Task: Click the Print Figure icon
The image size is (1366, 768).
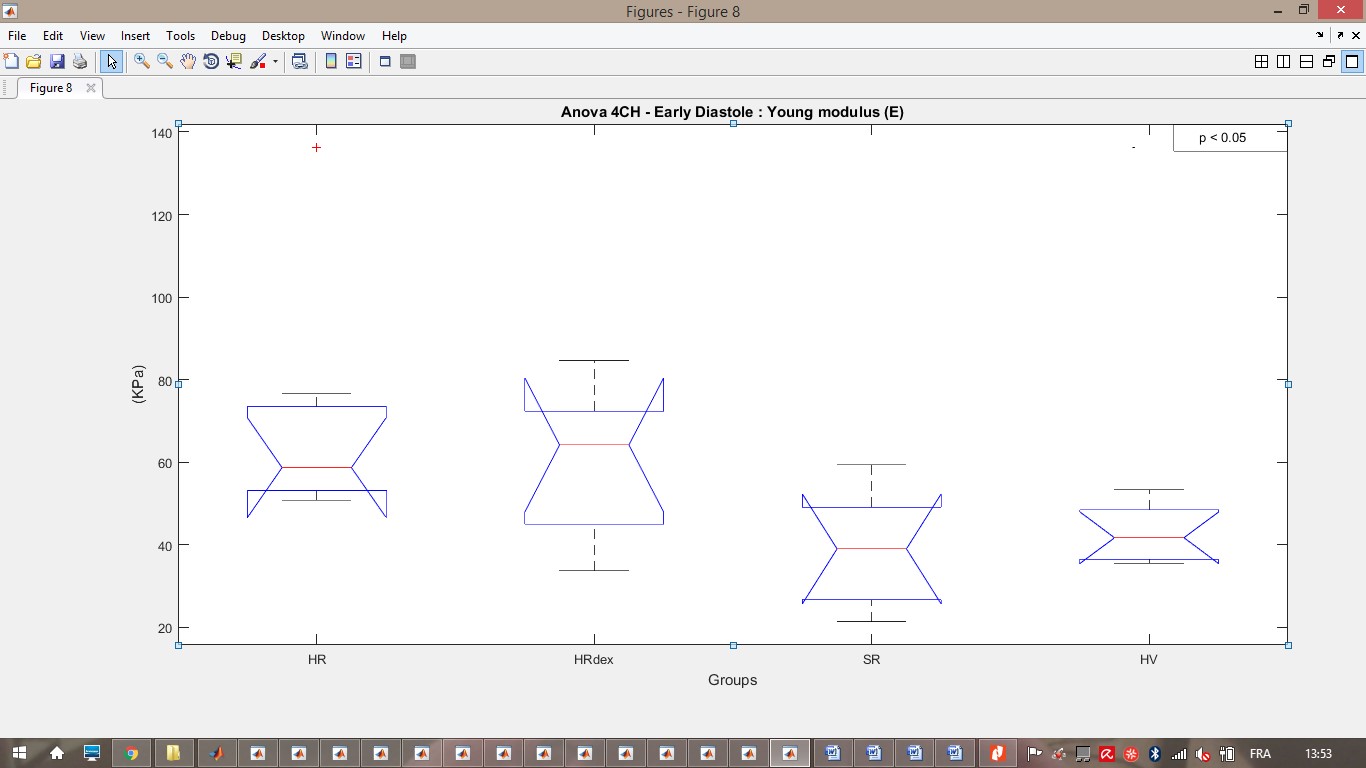Action: (x=80, y=62)
